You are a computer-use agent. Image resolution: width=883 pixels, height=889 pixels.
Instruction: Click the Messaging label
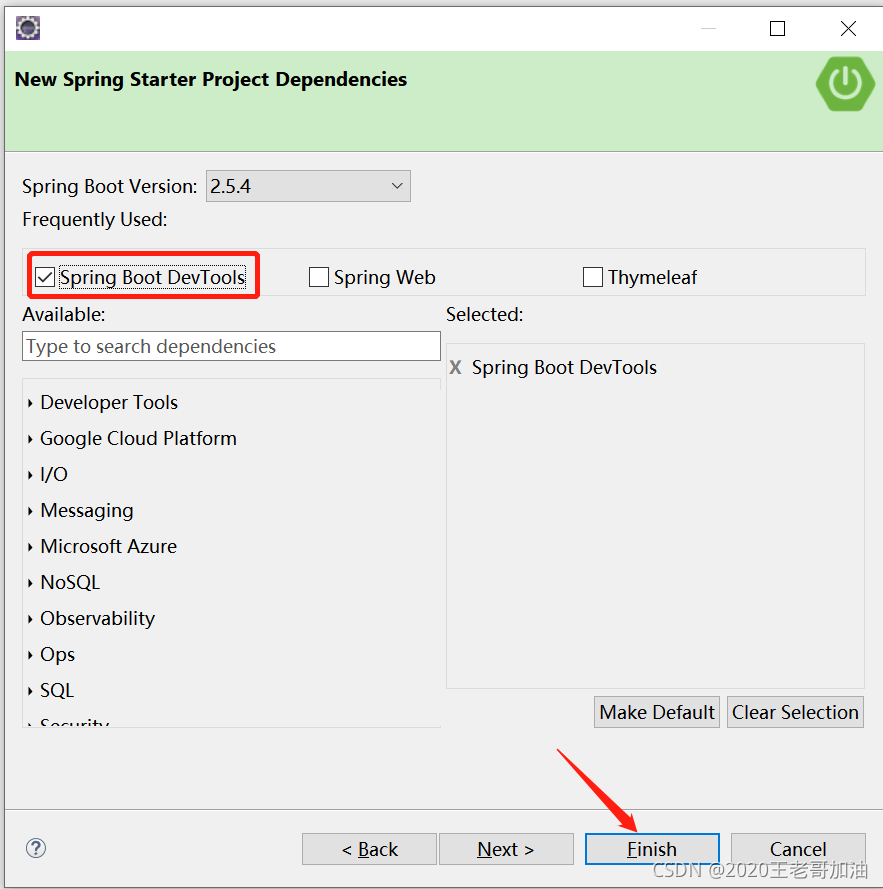87,511
